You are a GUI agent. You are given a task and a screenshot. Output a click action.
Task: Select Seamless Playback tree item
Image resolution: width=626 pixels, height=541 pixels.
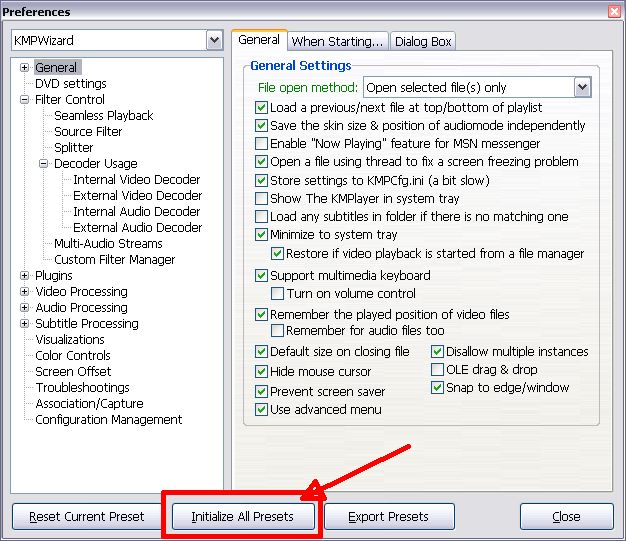click(104, 115)
